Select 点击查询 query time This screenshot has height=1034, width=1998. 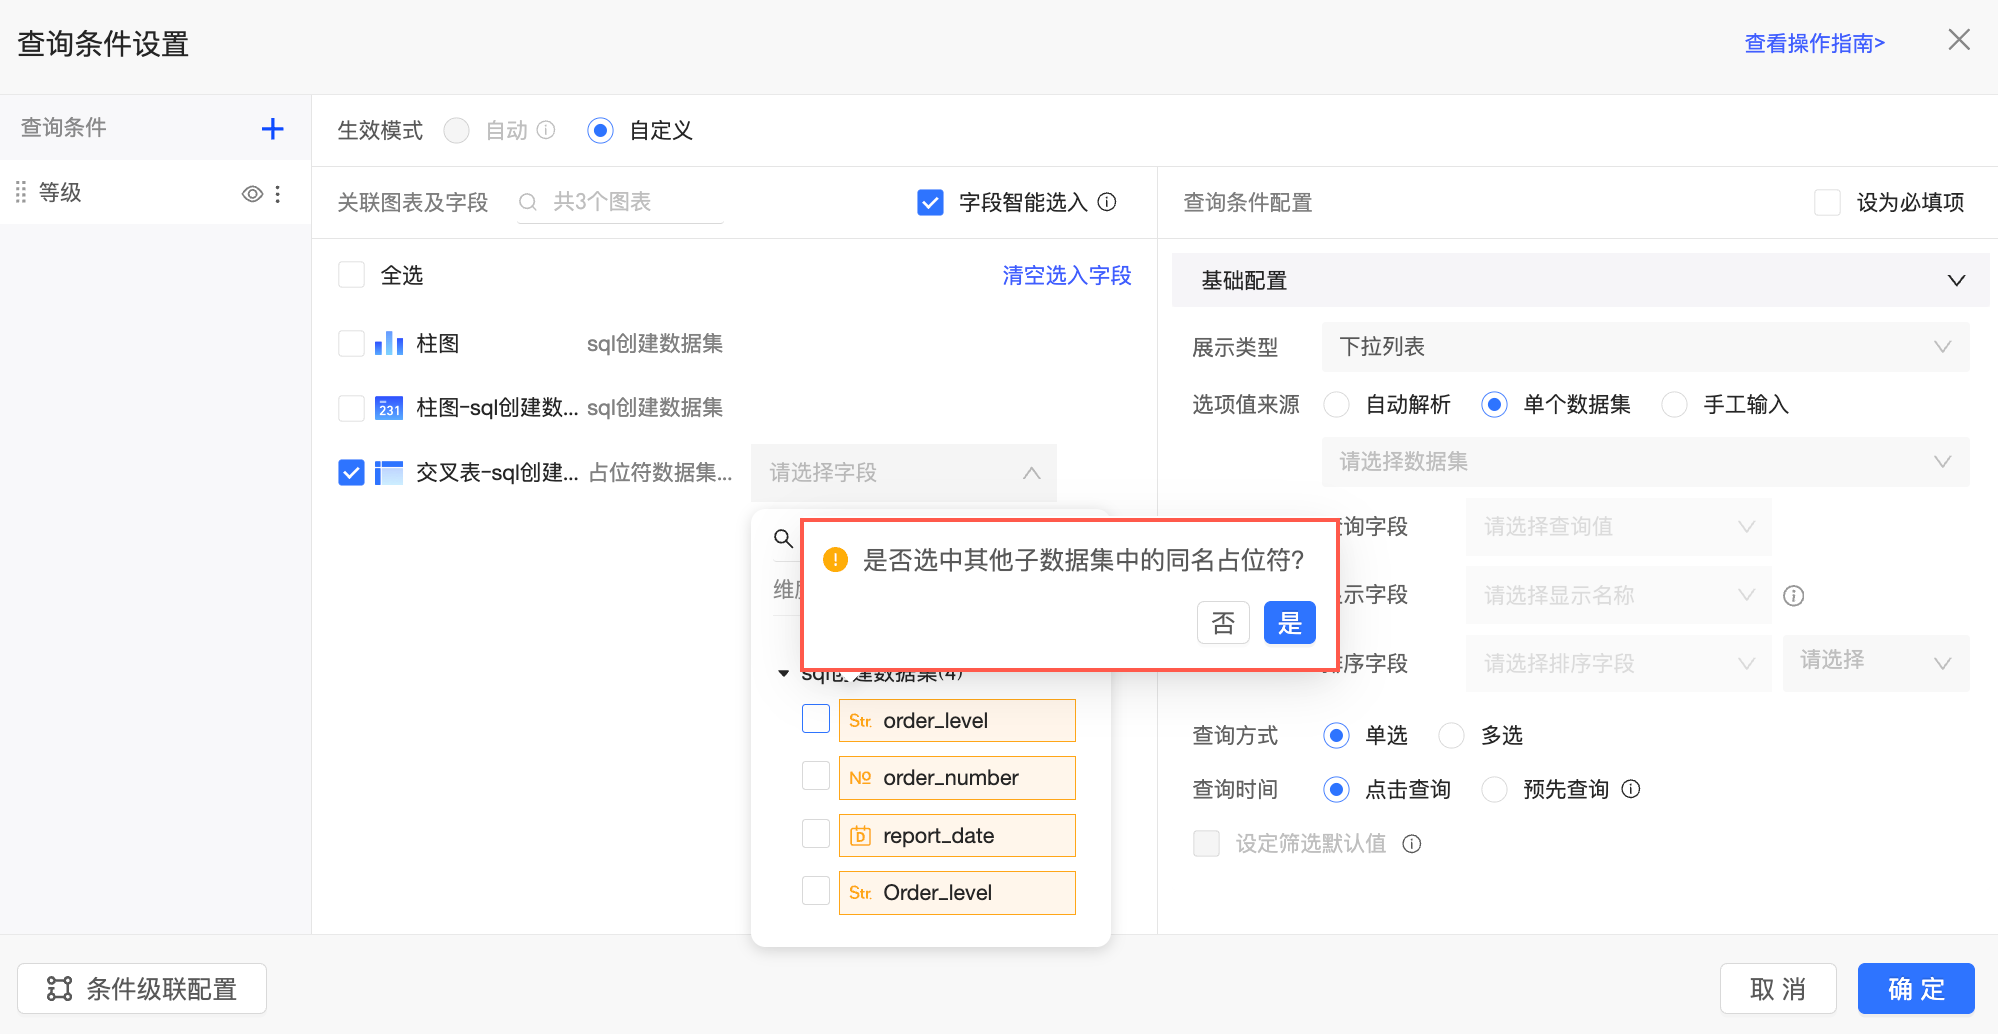click(1336, 790)
